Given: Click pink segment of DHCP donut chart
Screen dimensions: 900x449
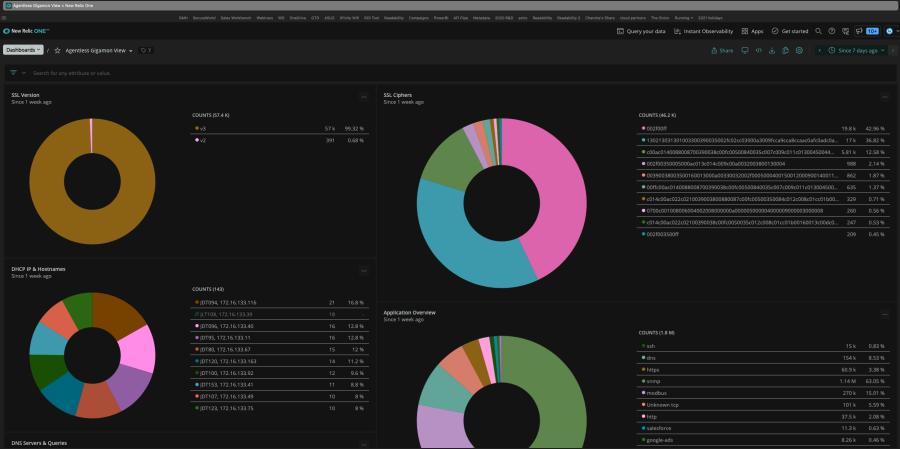Looking at the screenshot, I should [139, 347].
